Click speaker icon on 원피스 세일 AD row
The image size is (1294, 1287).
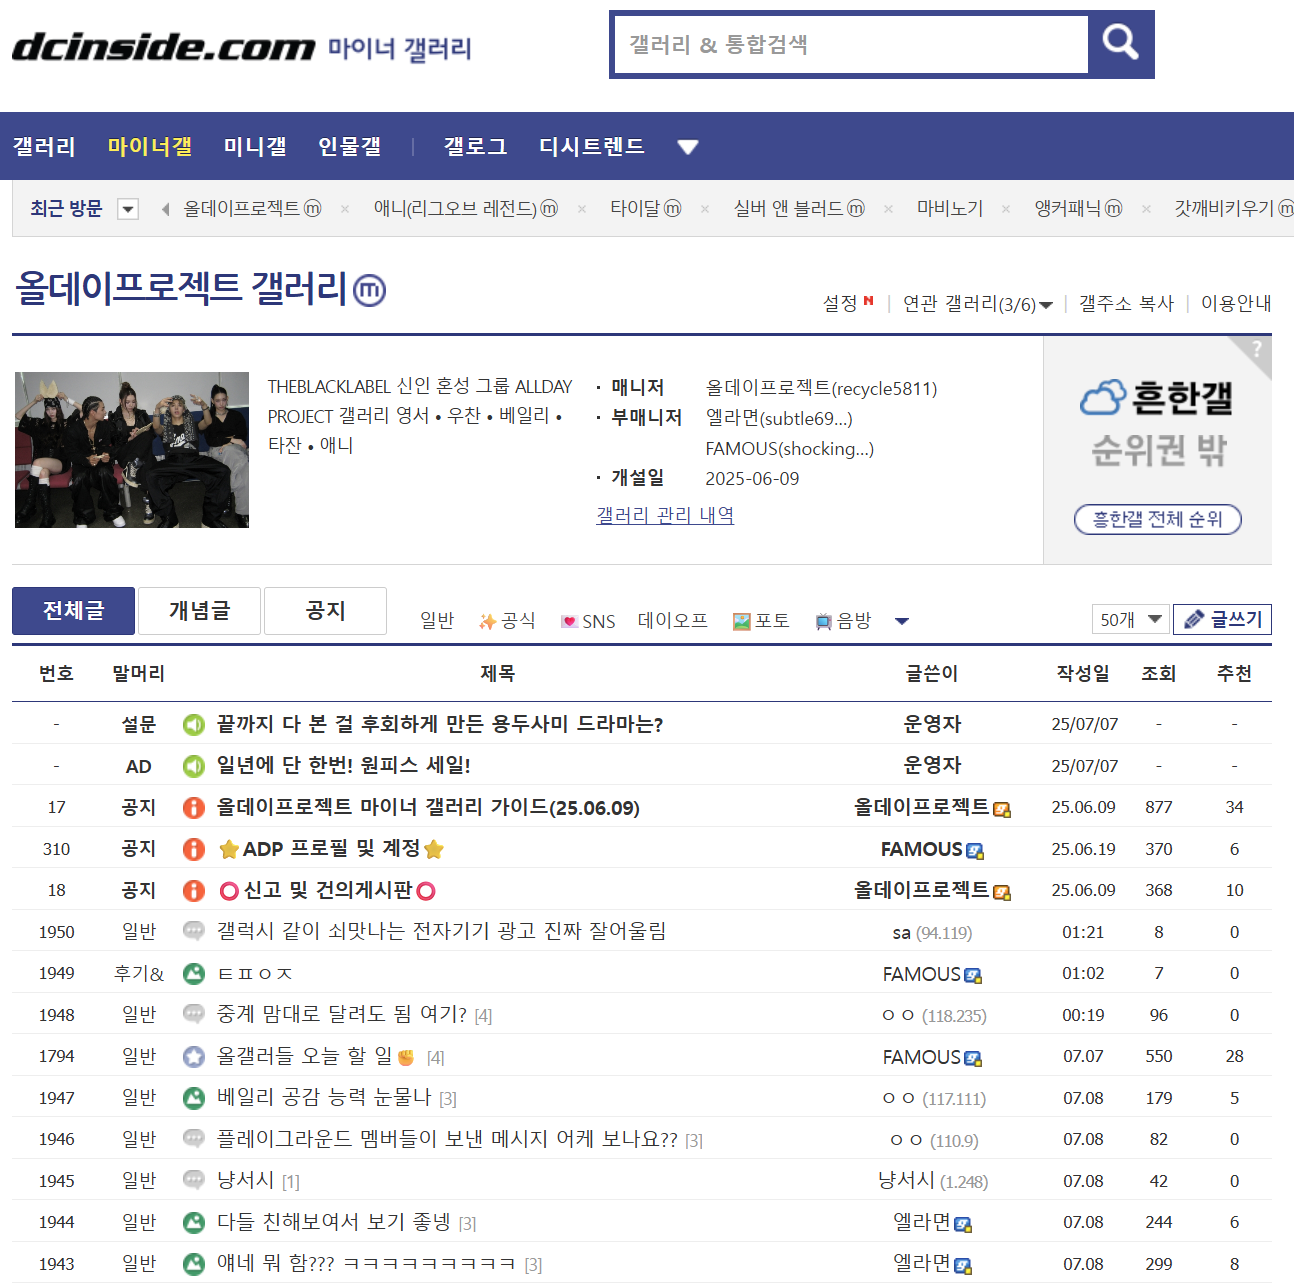pyautogui.click(x=194, y=766)
